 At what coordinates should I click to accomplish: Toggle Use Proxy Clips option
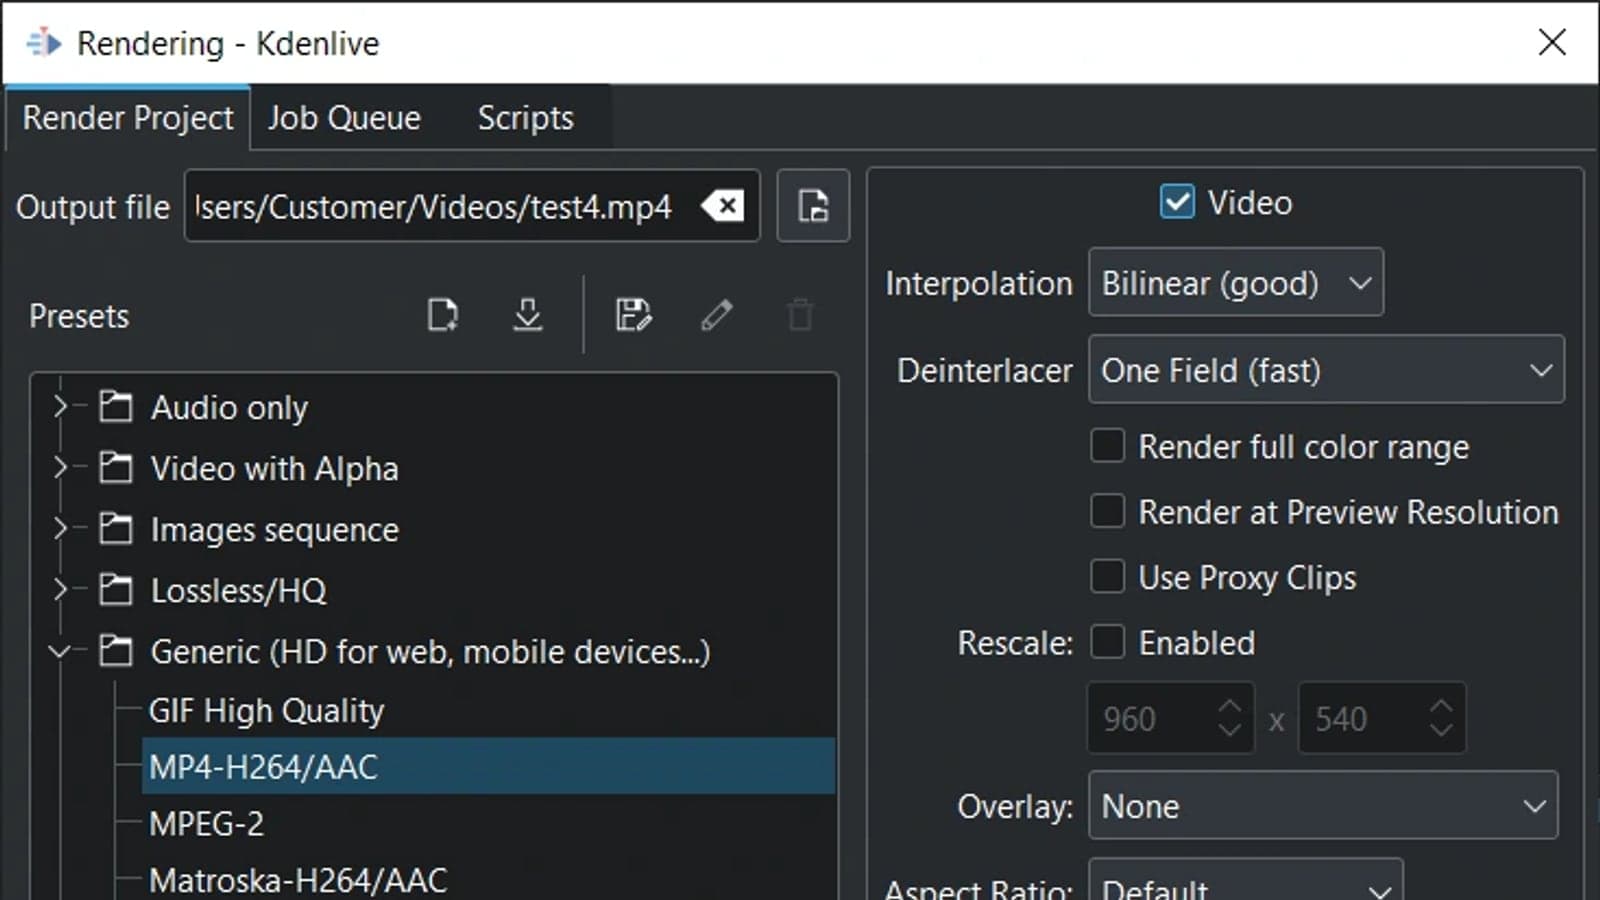tap(1107, 577)
